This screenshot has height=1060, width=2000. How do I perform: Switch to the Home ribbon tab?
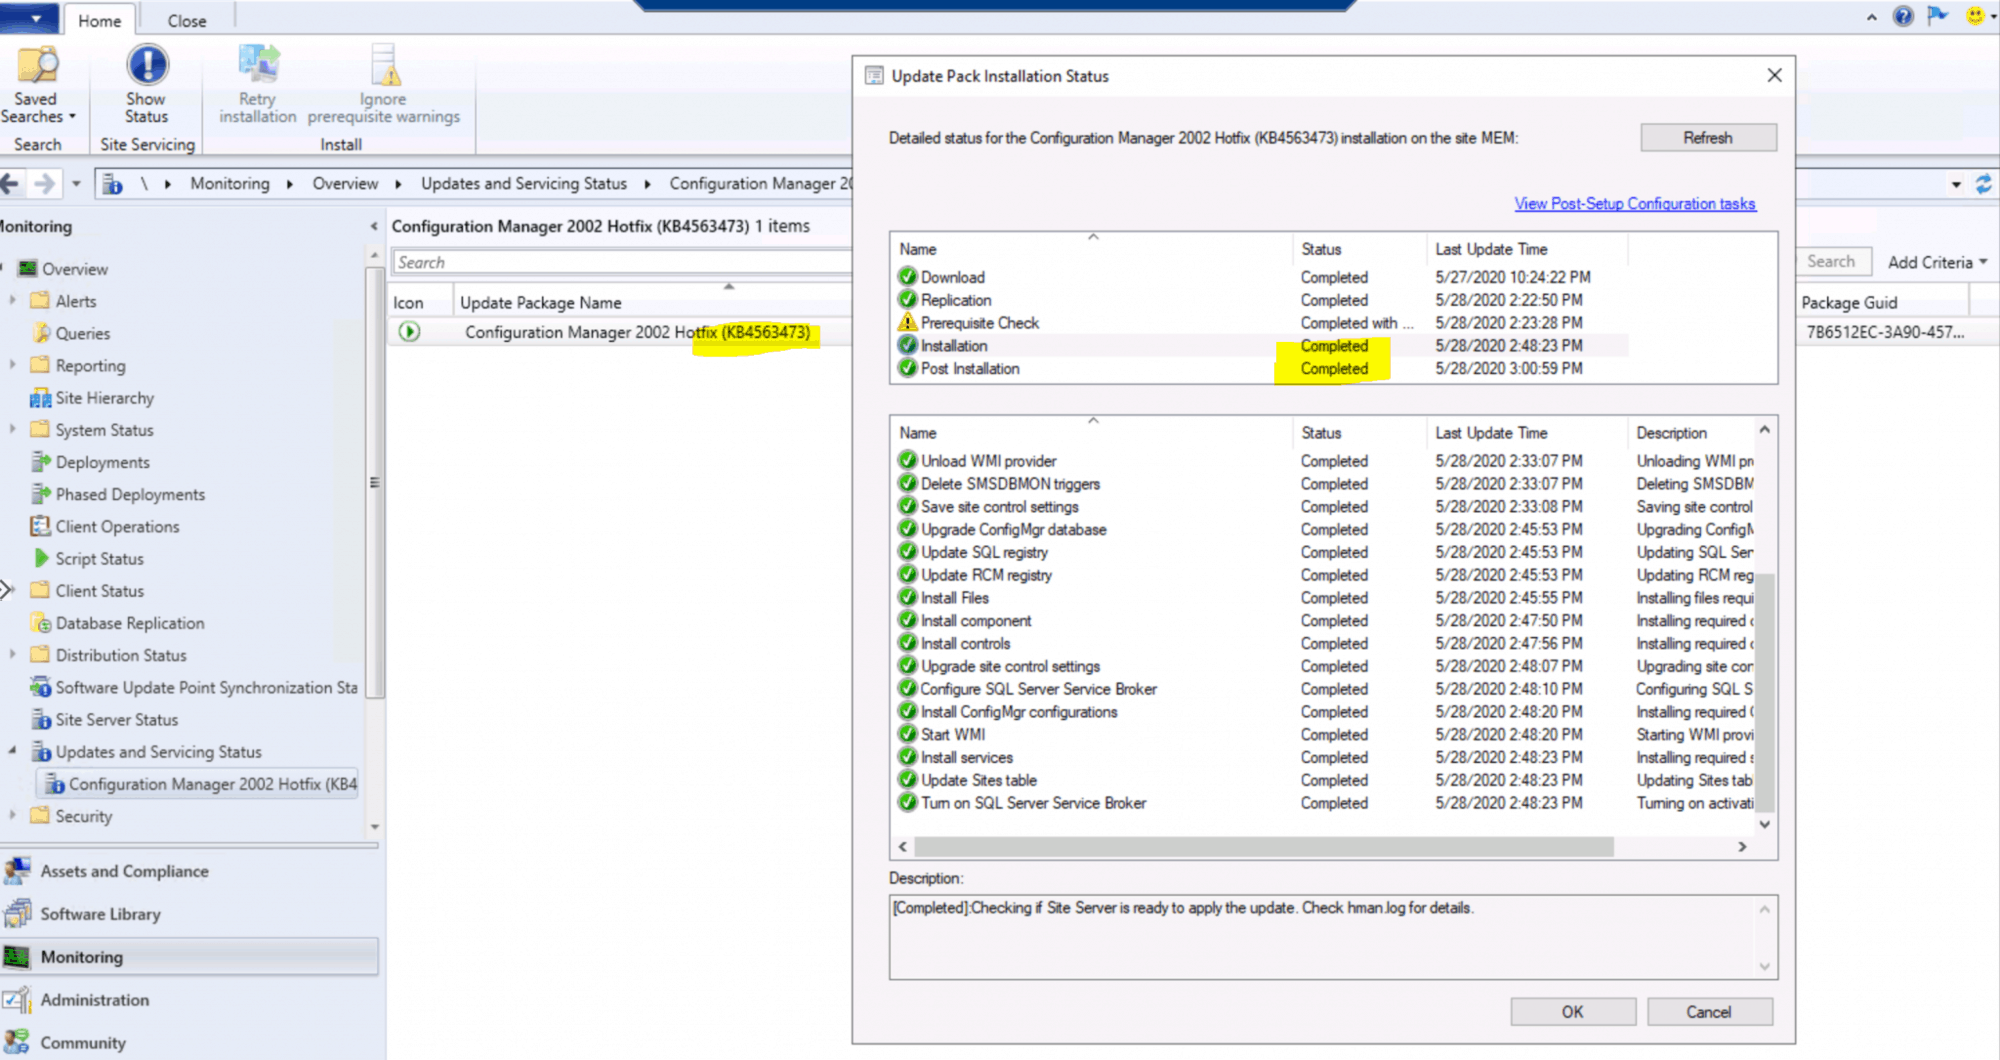tap(99, 20)
